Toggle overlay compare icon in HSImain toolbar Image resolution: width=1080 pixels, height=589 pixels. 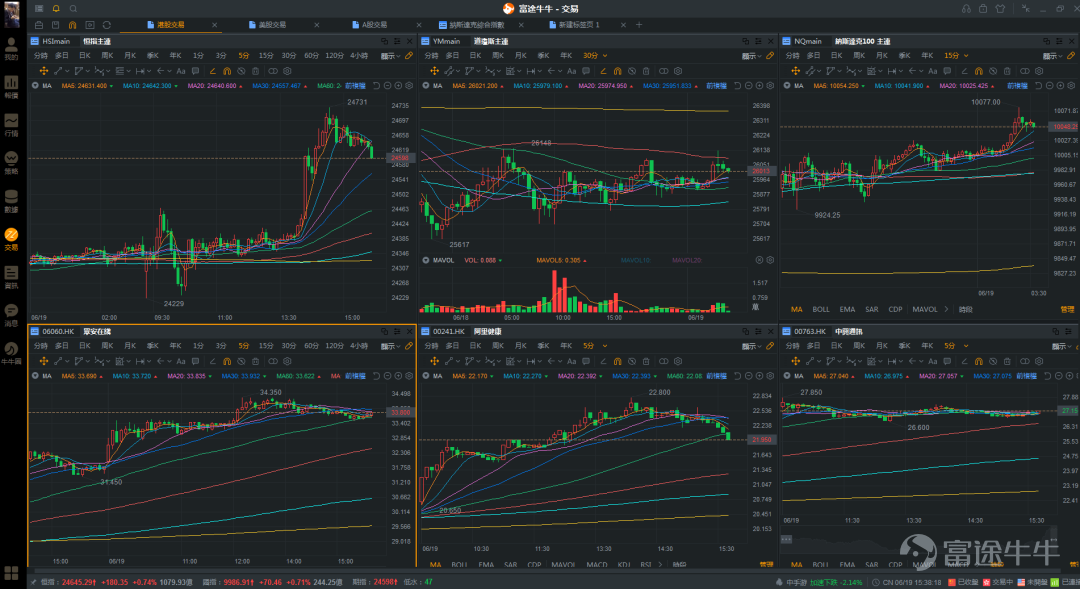point(273,71)
